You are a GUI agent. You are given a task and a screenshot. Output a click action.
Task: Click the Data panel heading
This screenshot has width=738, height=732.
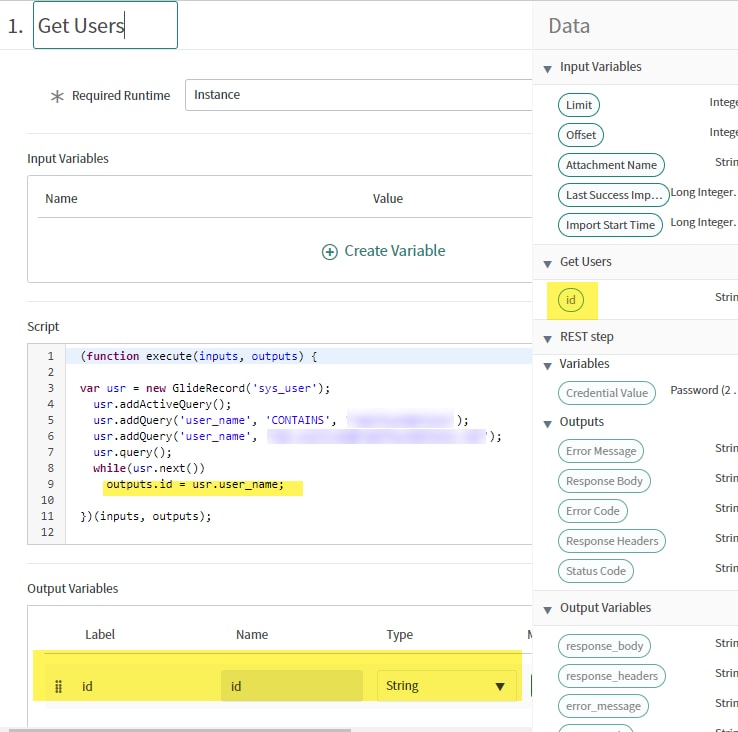569,26
